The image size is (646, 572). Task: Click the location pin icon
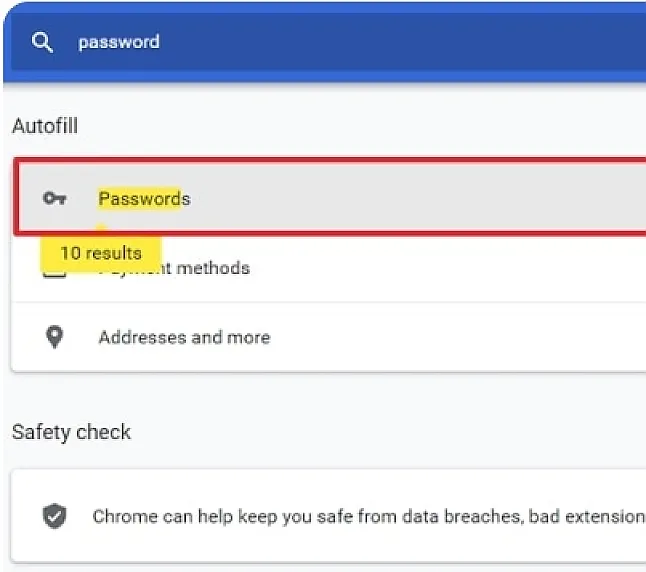pyautogui.click(x=54, y=337)
